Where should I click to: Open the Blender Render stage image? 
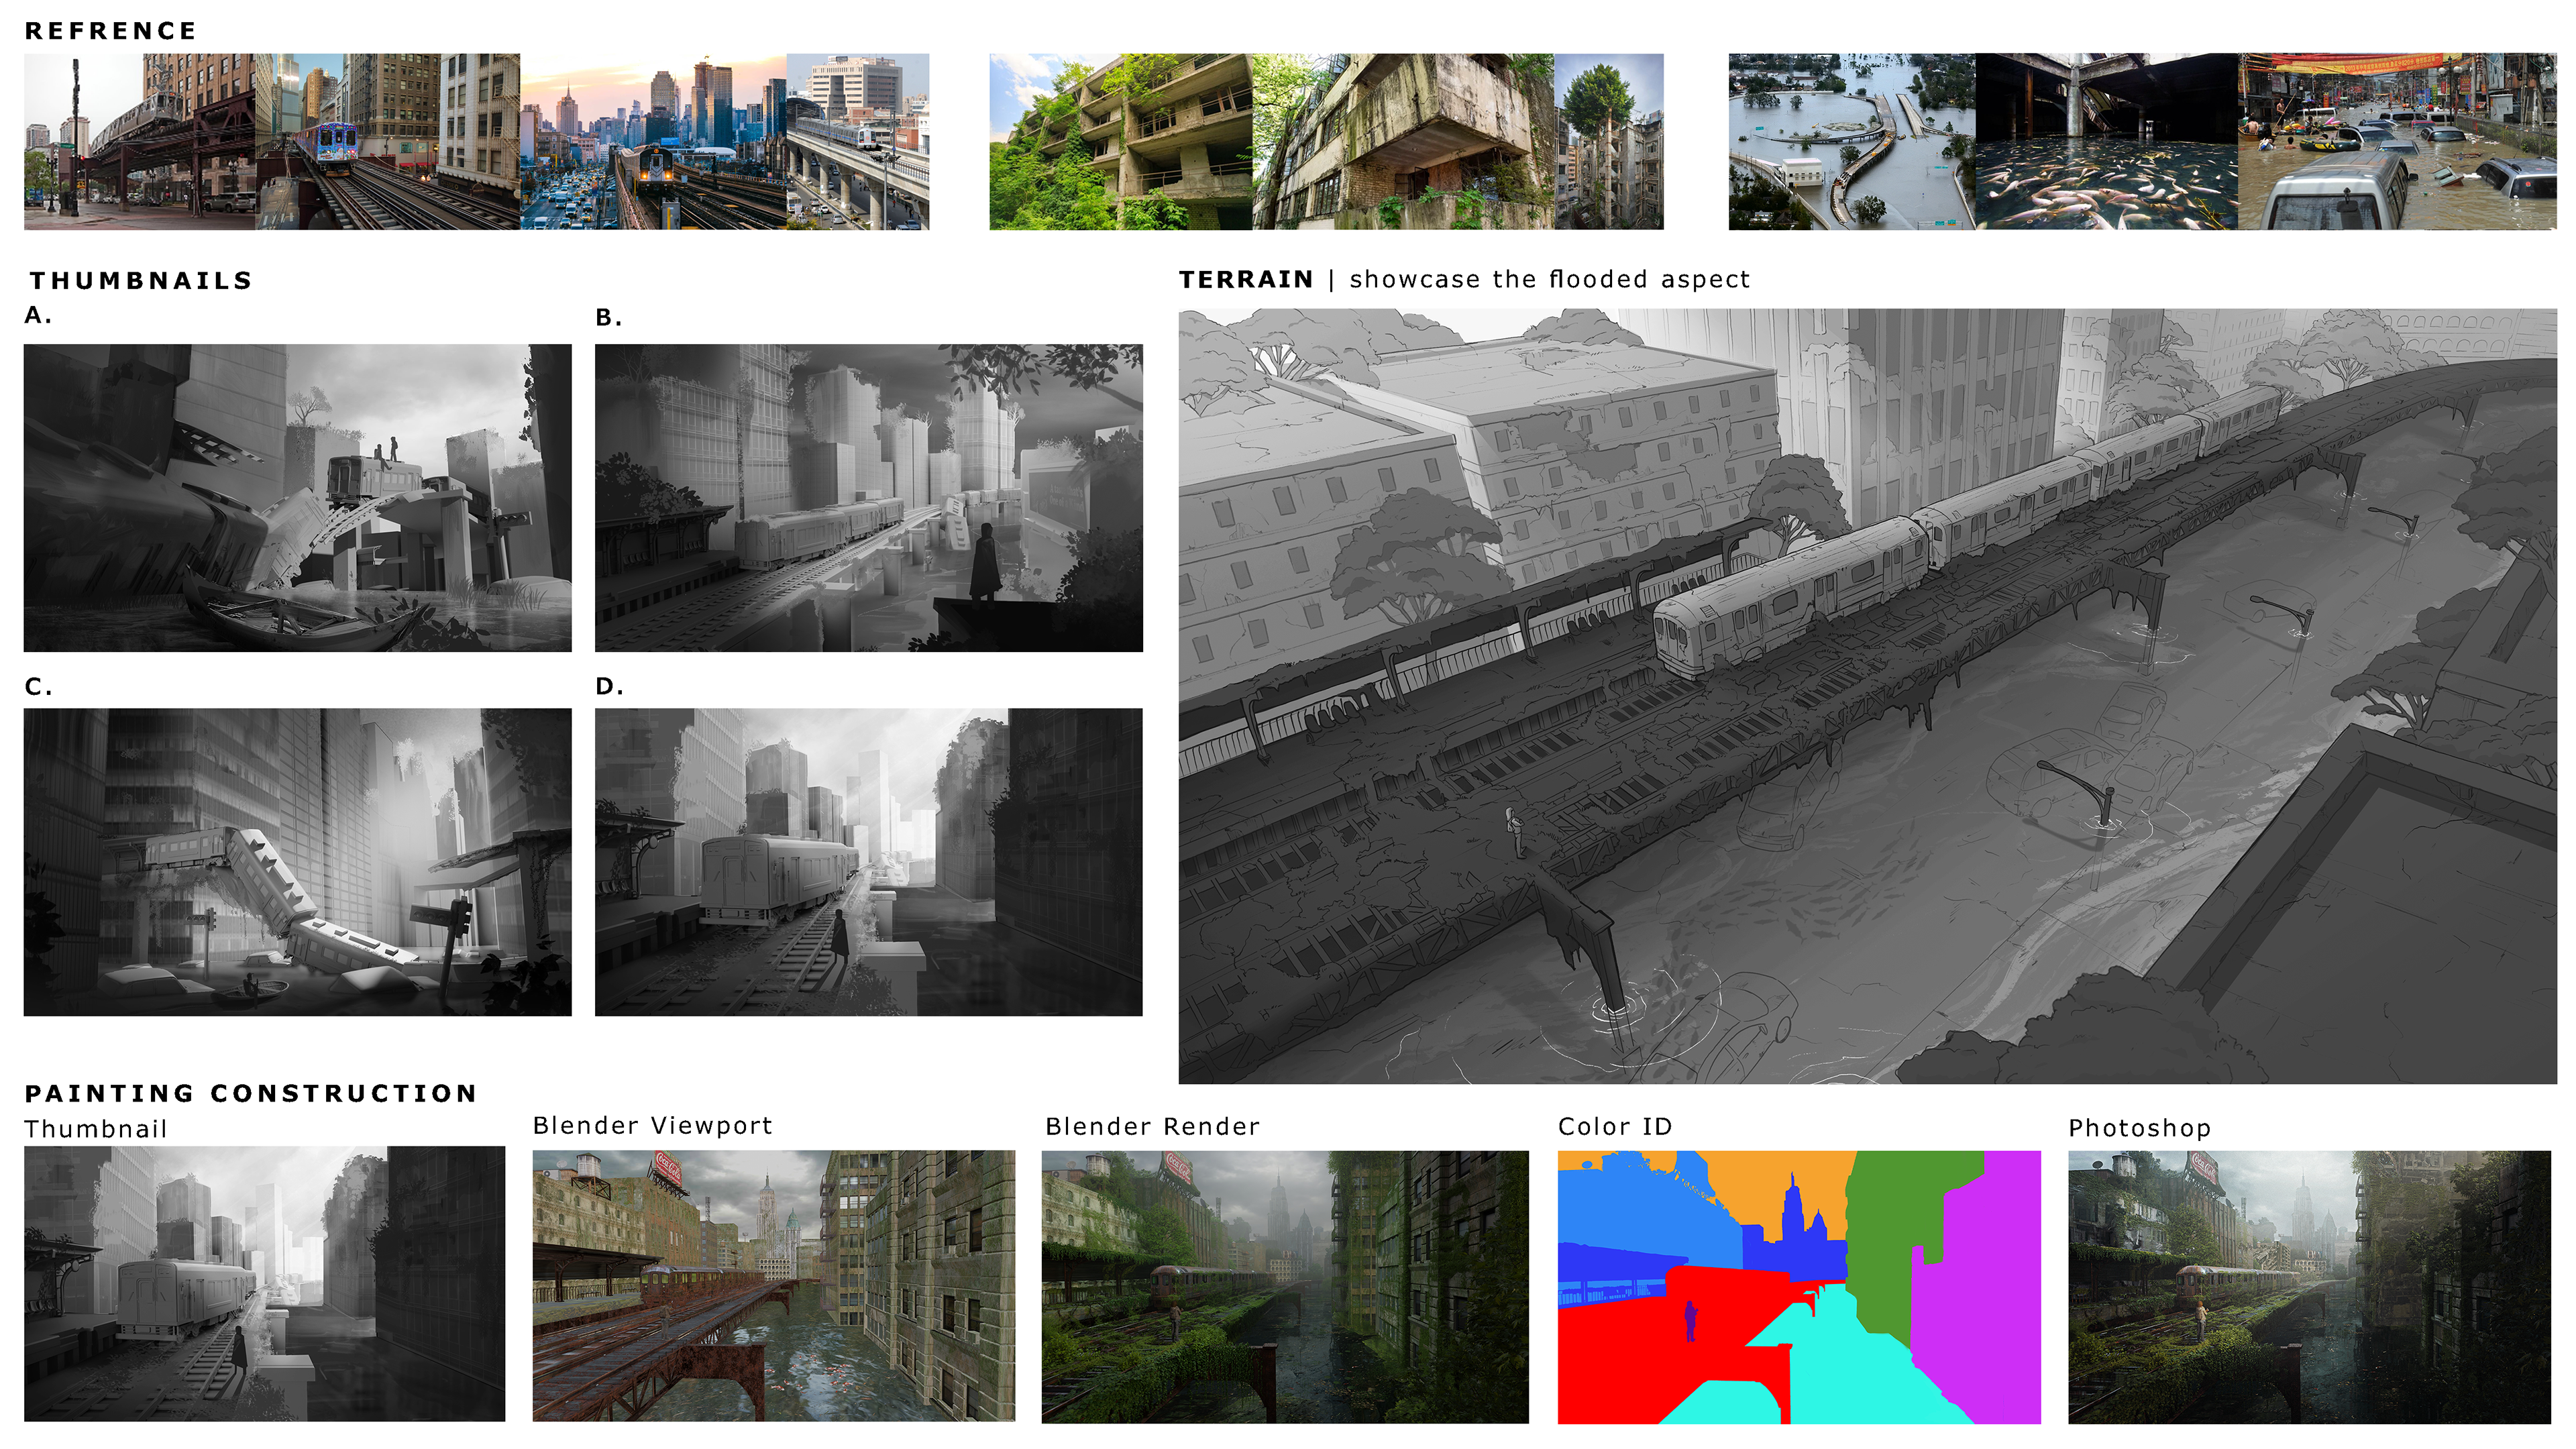1285,1287
